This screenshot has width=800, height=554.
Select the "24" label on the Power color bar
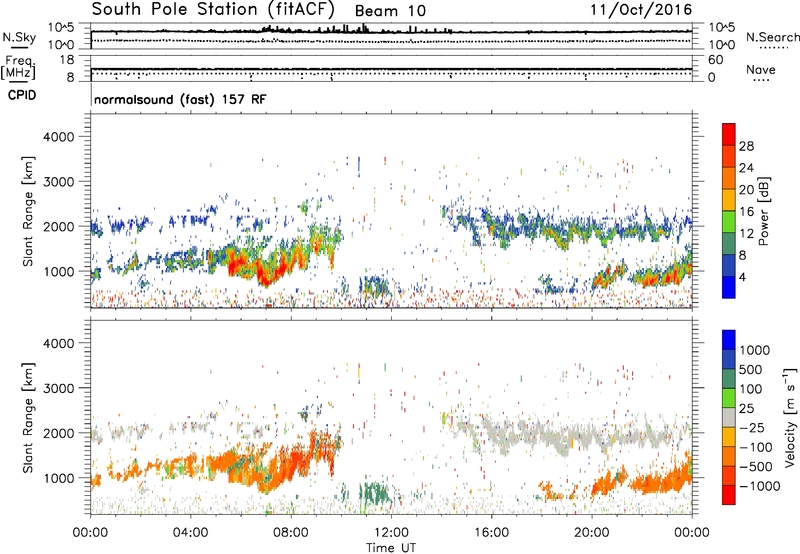coord(746,168)
